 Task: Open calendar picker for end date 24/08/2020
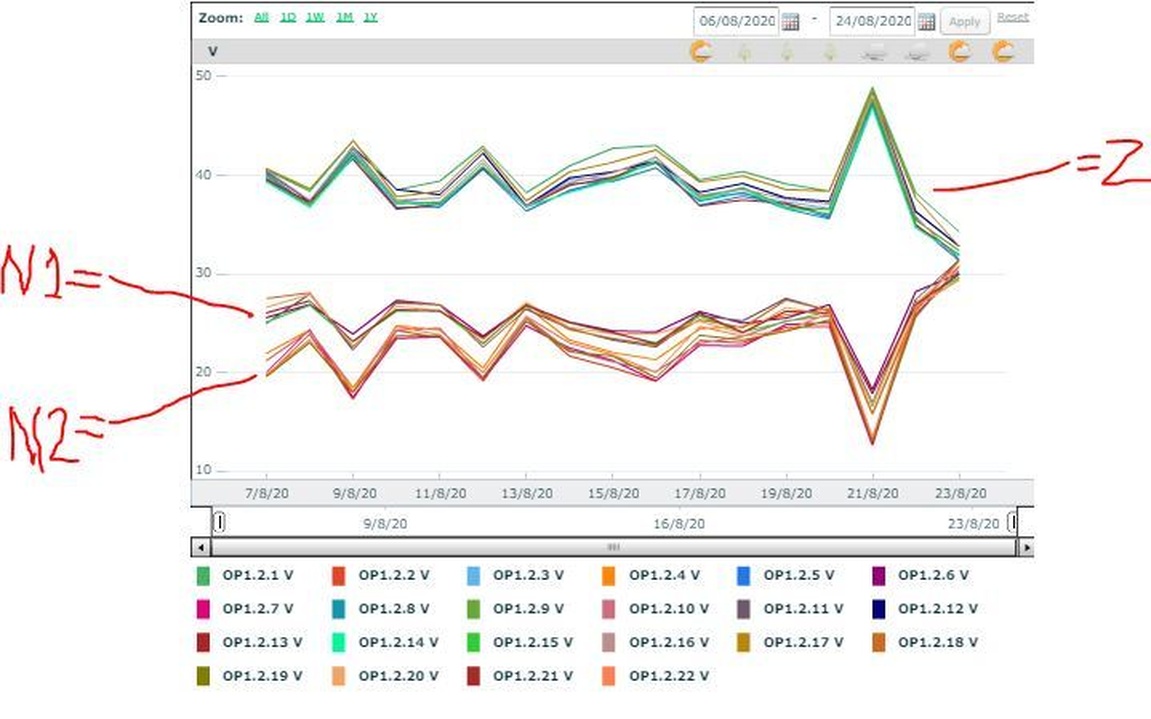coord(926,21)
